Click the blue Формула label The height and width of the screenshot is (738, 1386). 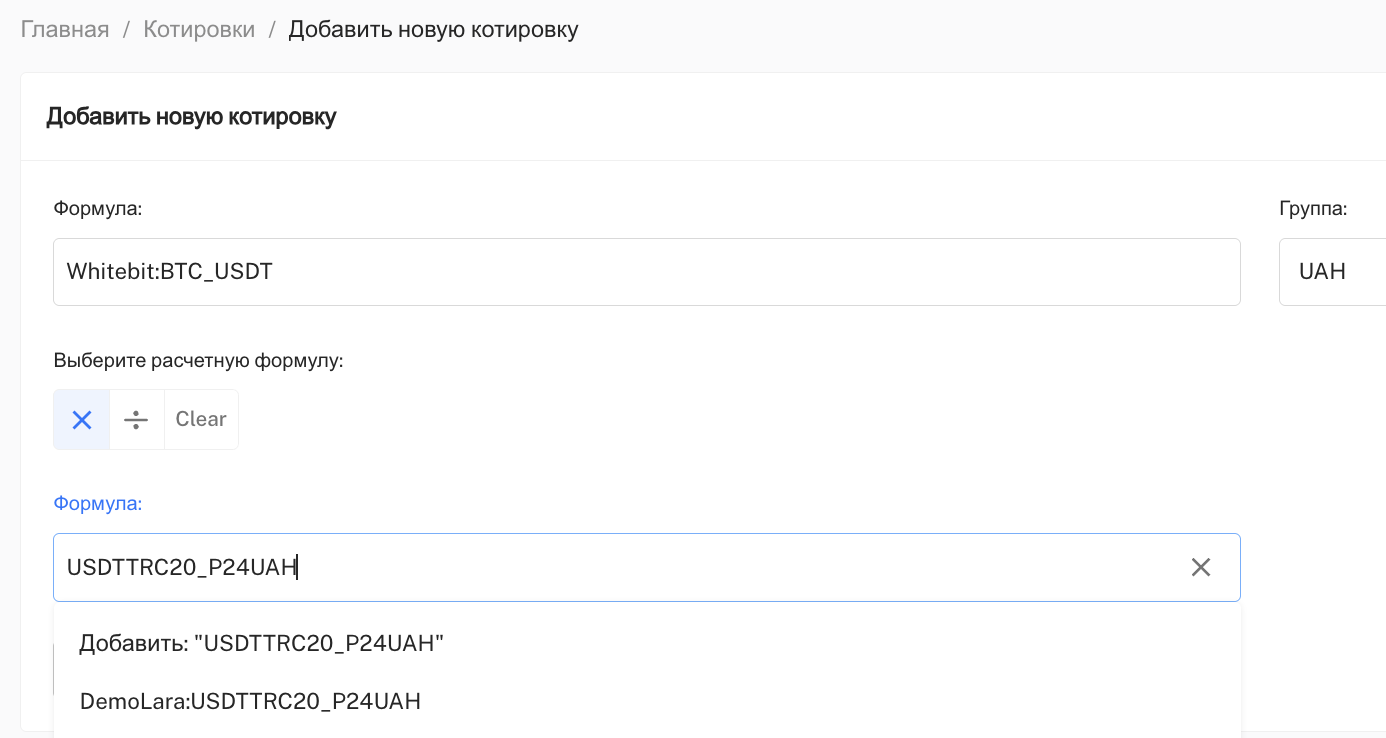(98, 503)
